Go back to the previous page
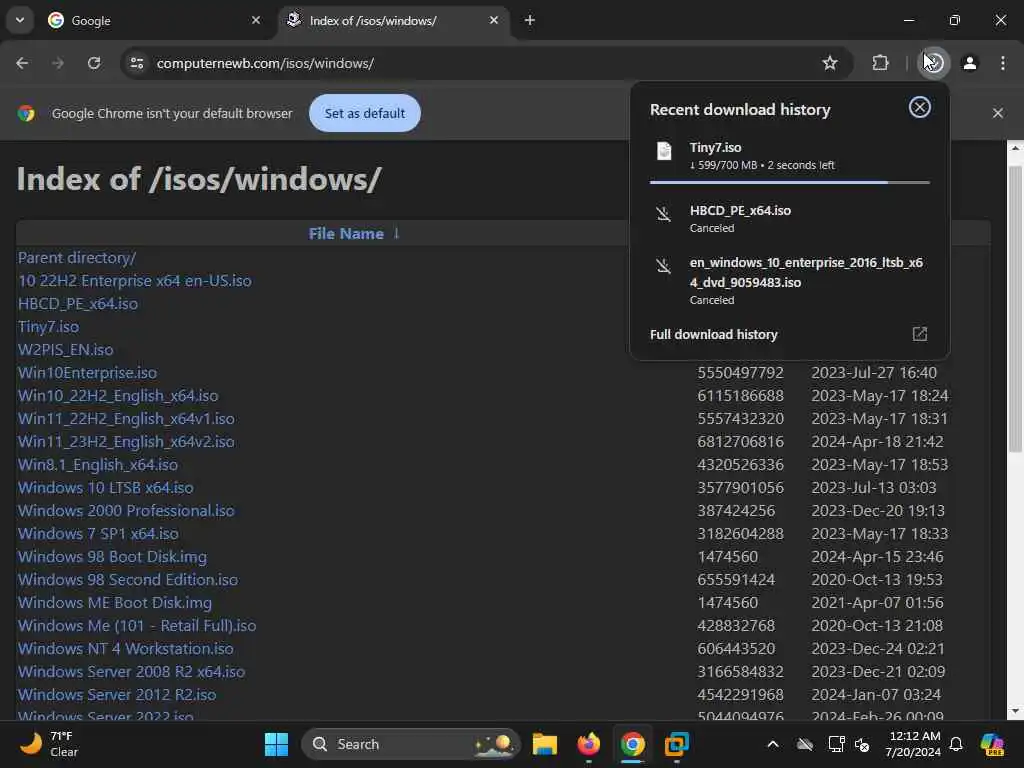The height and width of the screenshot is (768, 1024). pos(22,63)
